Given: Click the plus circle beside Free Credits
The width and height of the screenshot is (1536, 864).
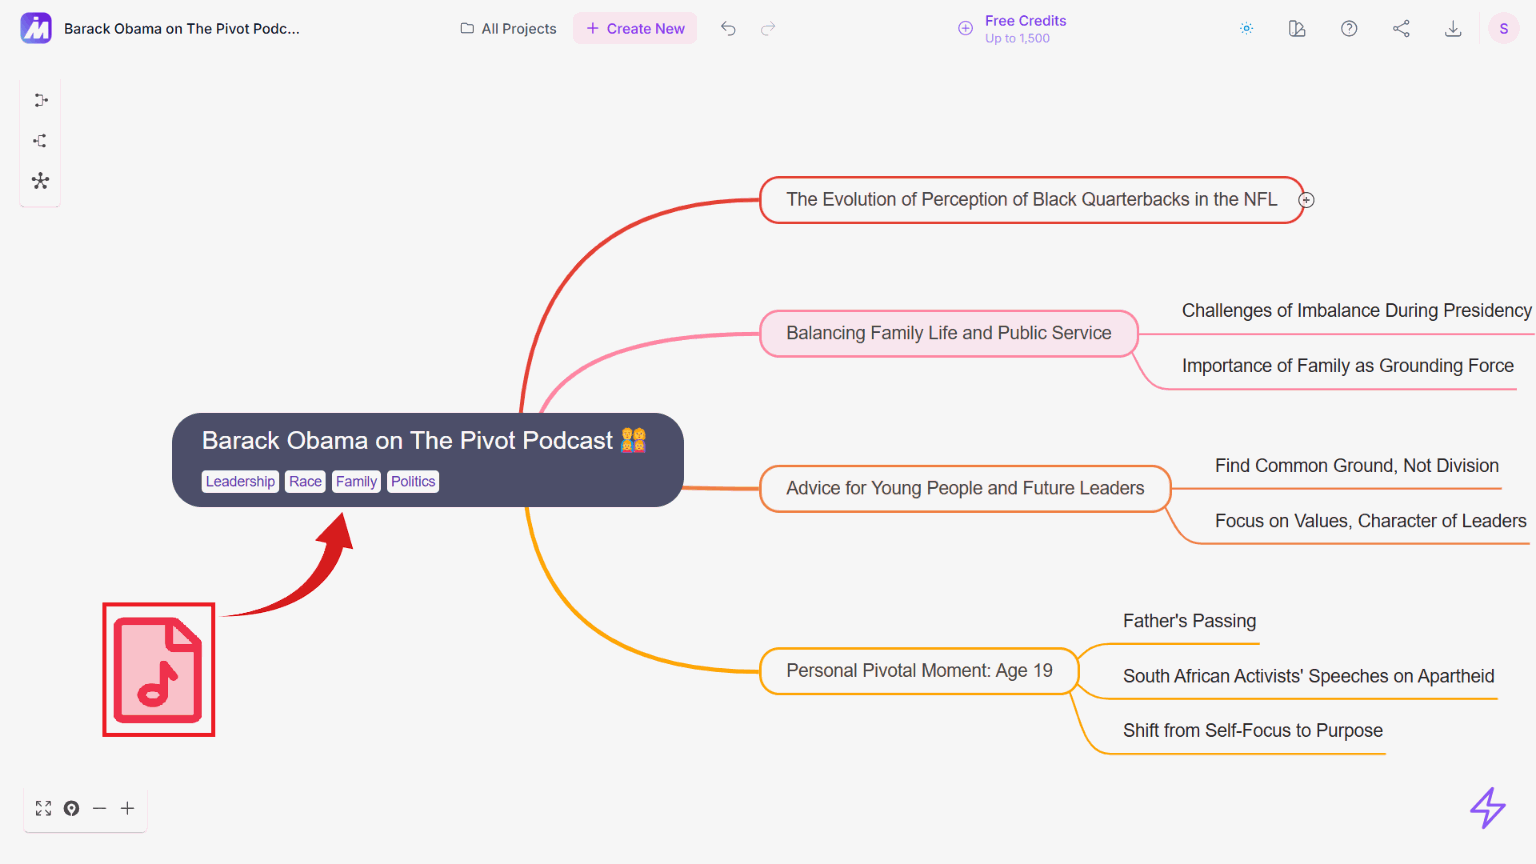Looking at the screenshot, I should click(965, 29).
